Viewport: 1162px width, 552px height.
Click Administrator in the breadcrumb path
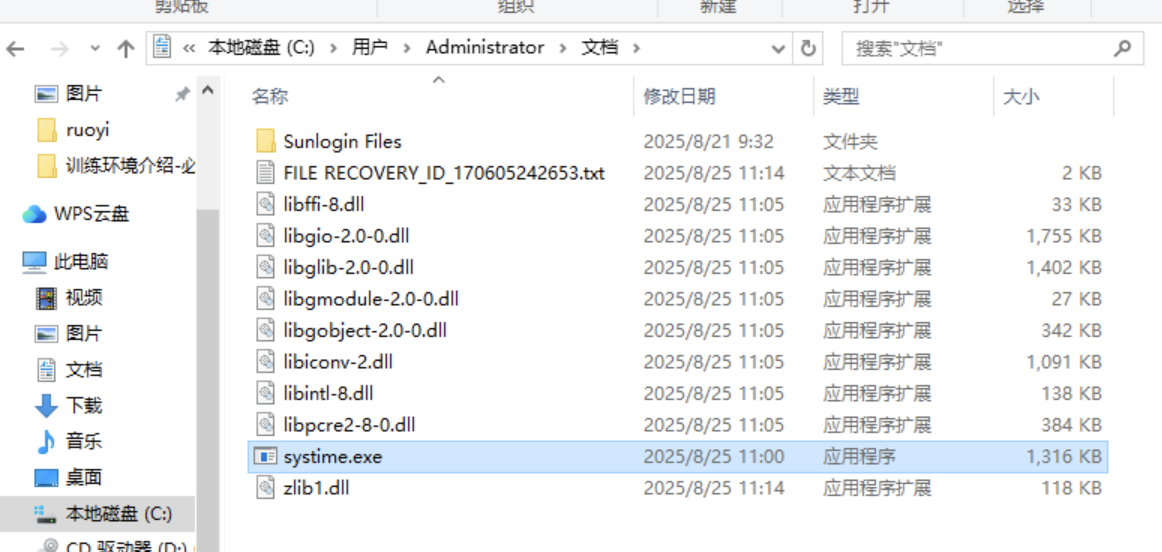485,48
